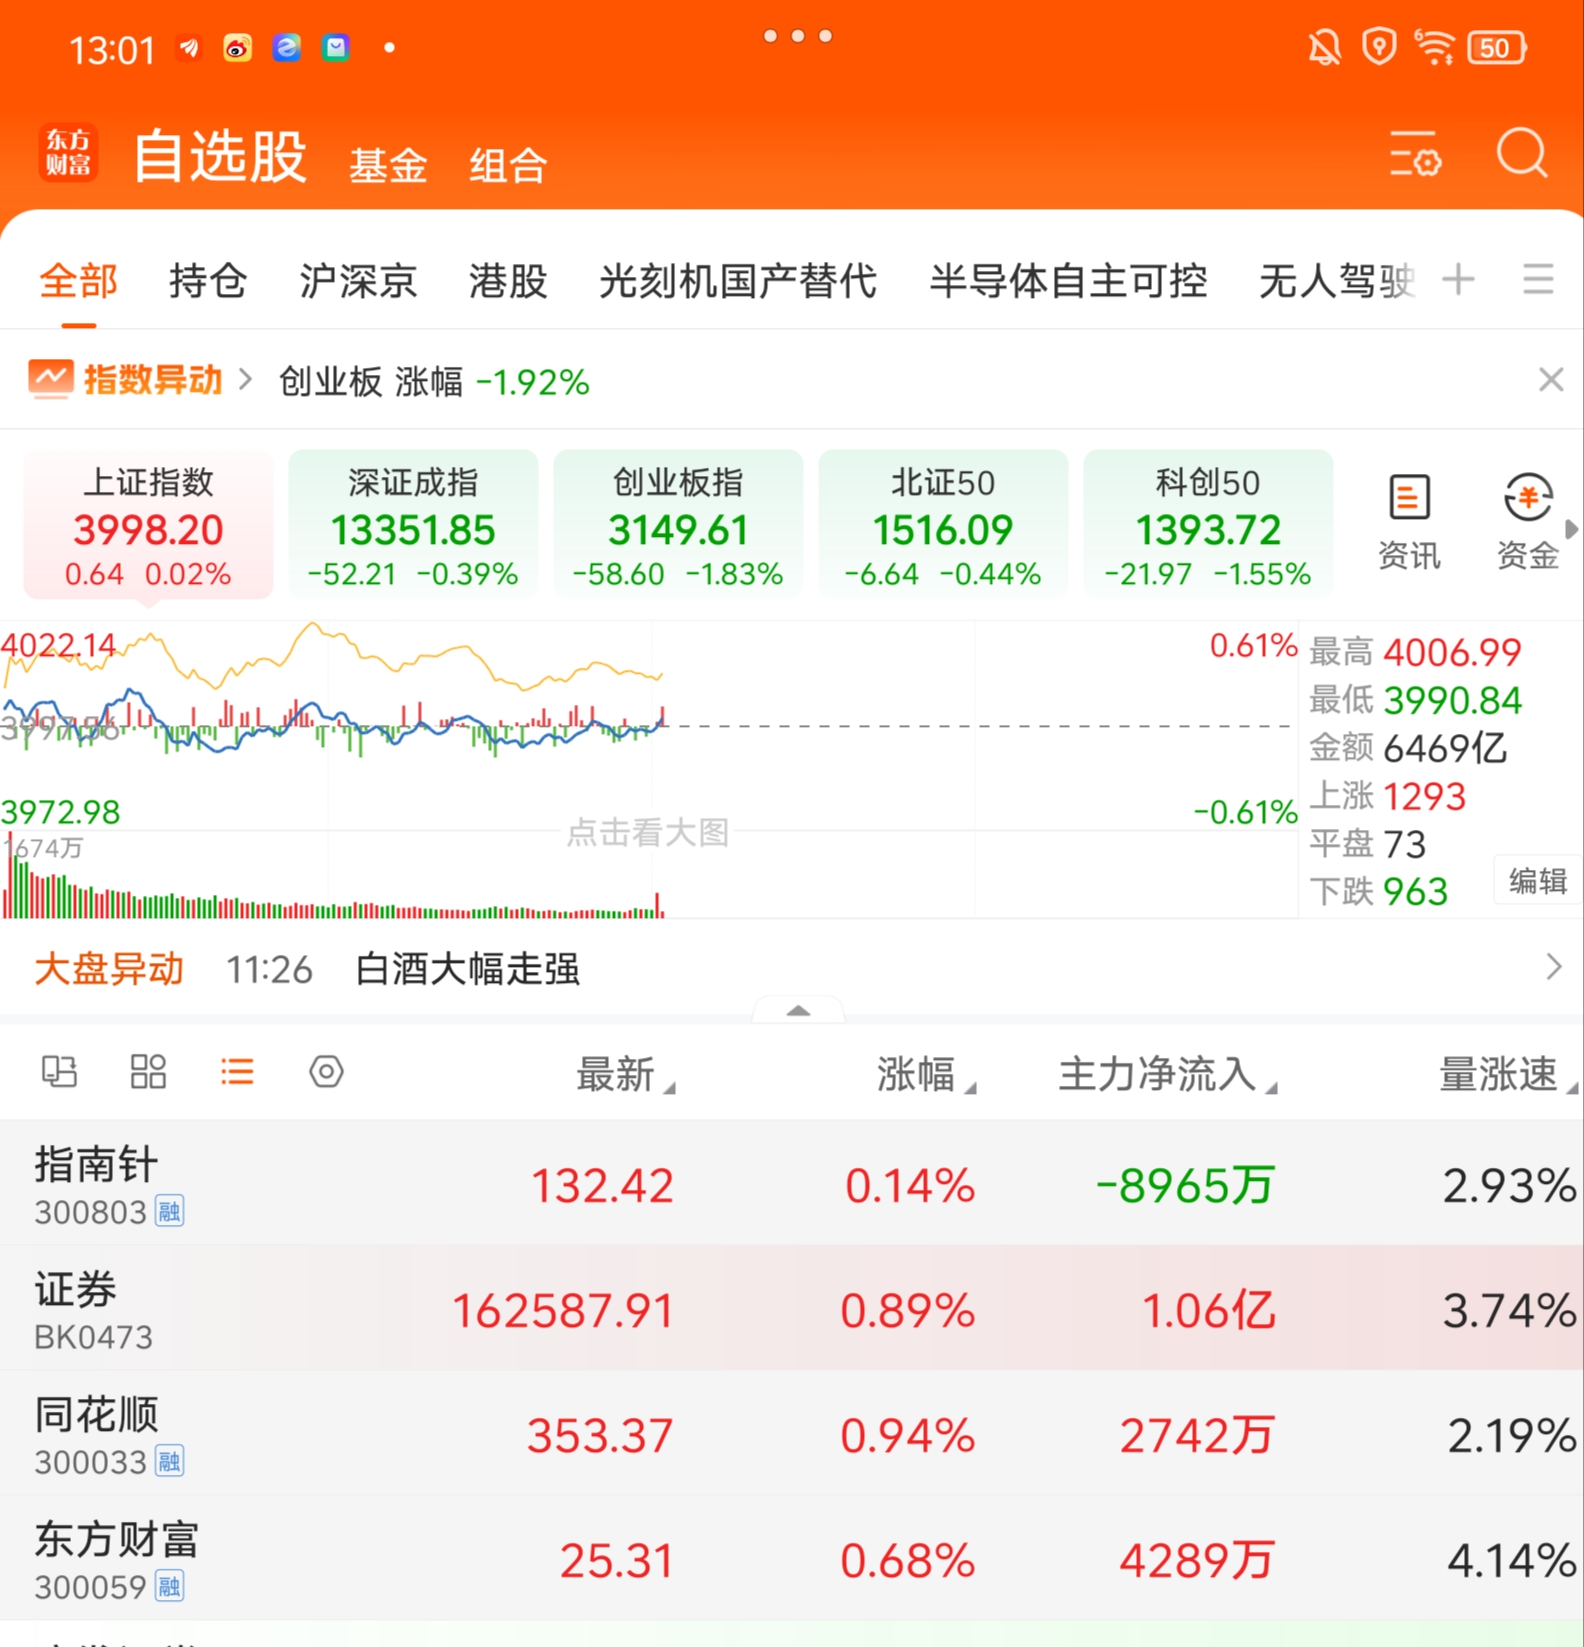Sort by 涨幅 column
Screen dimensions: 1584x1647
pos(925,1075)
